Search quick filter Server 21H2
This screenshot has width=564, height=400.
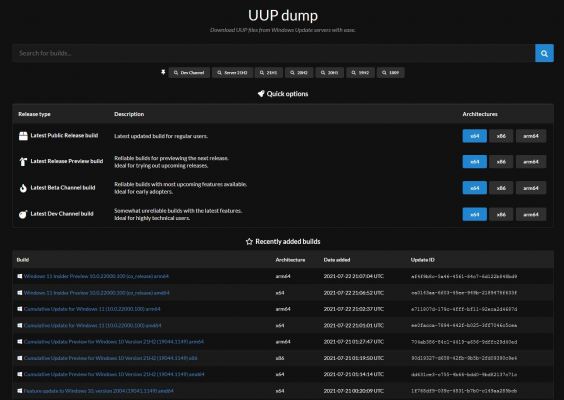232,73
